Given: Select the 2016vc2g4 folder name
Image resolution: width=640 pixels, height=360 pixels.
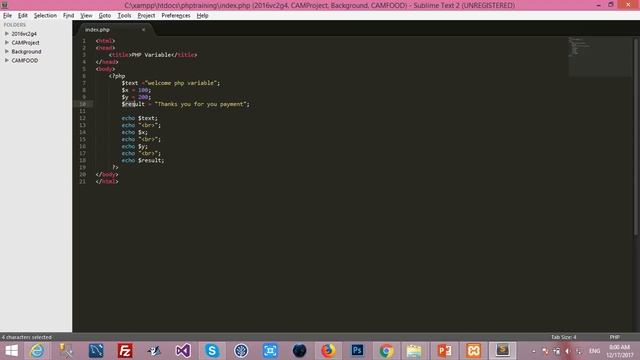Looking at the screenshot, I should 24,33.
